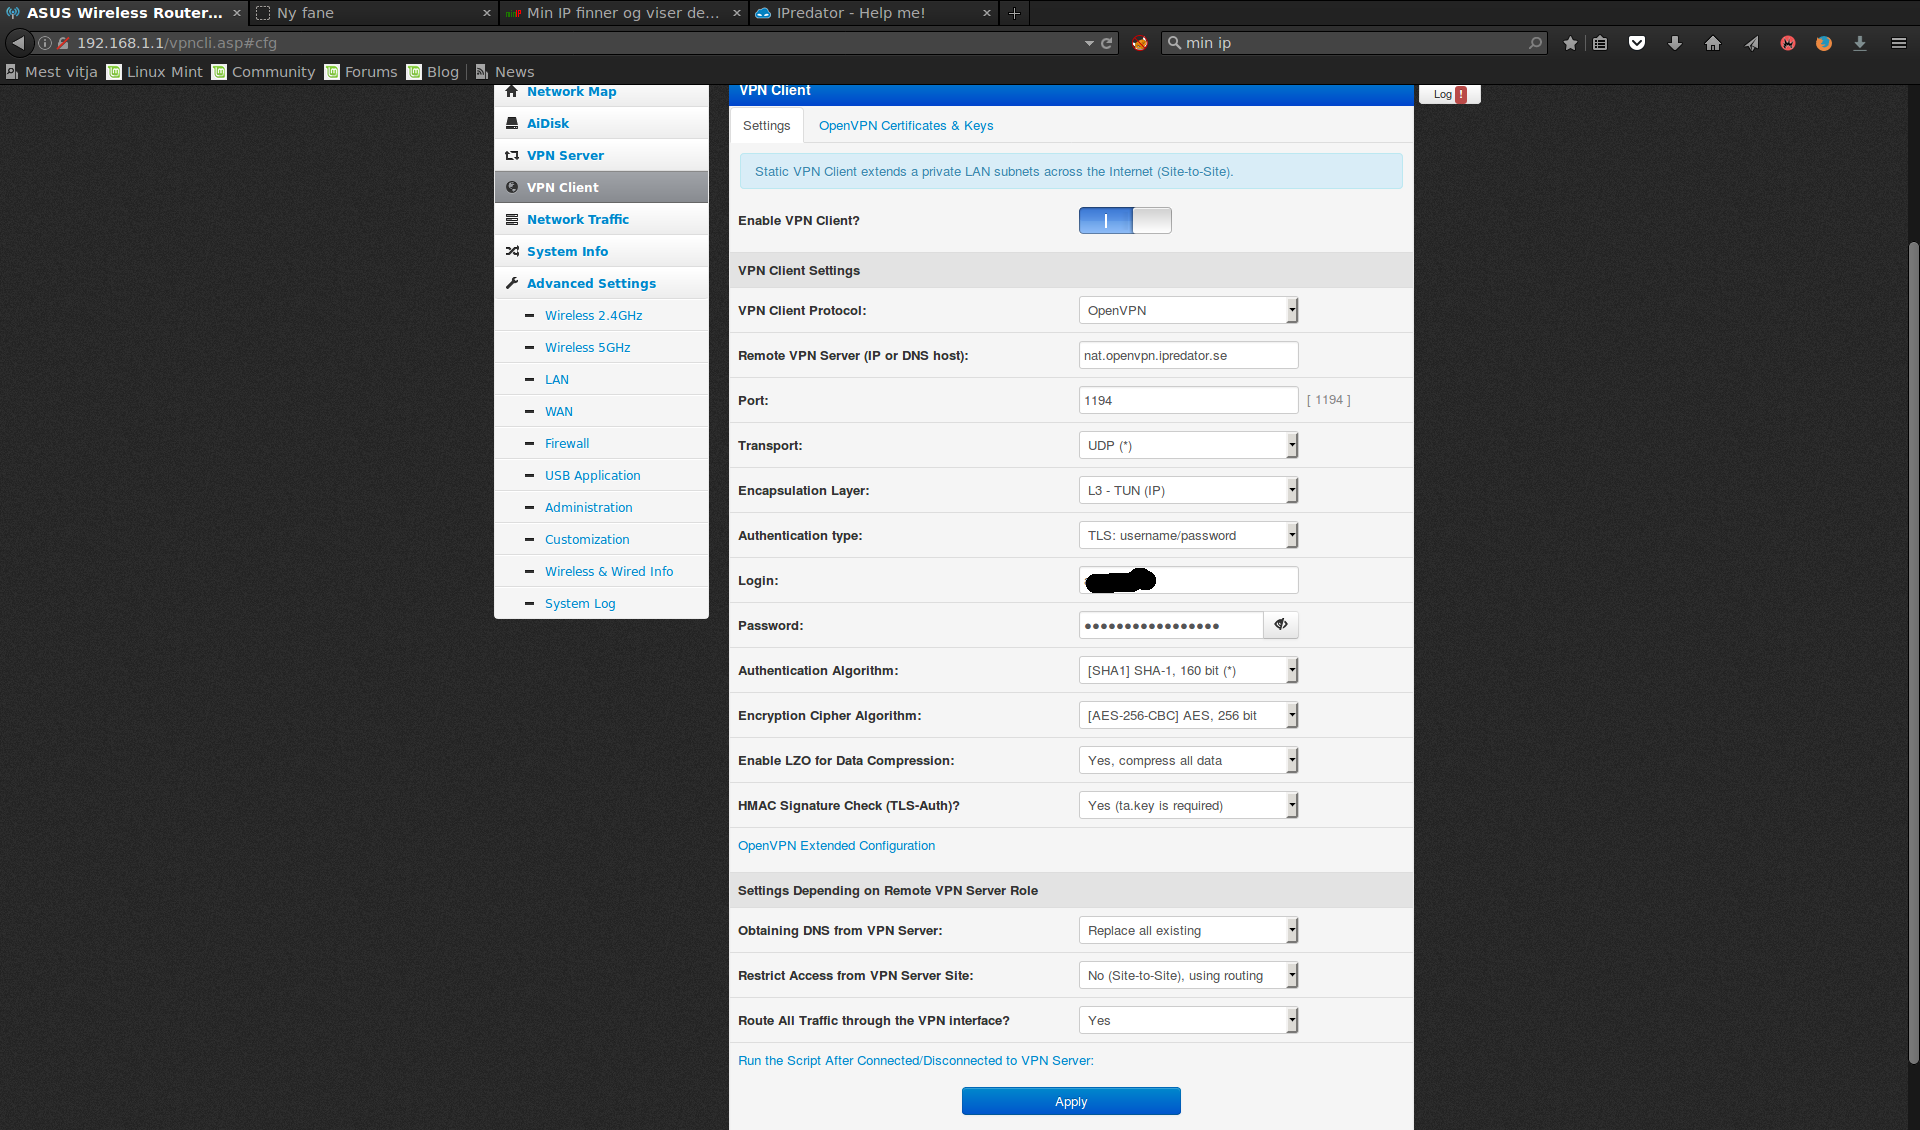Viewport: 1920px width, 1130px height.
Task: Click the min ip search box
Action: [1353, 43]
